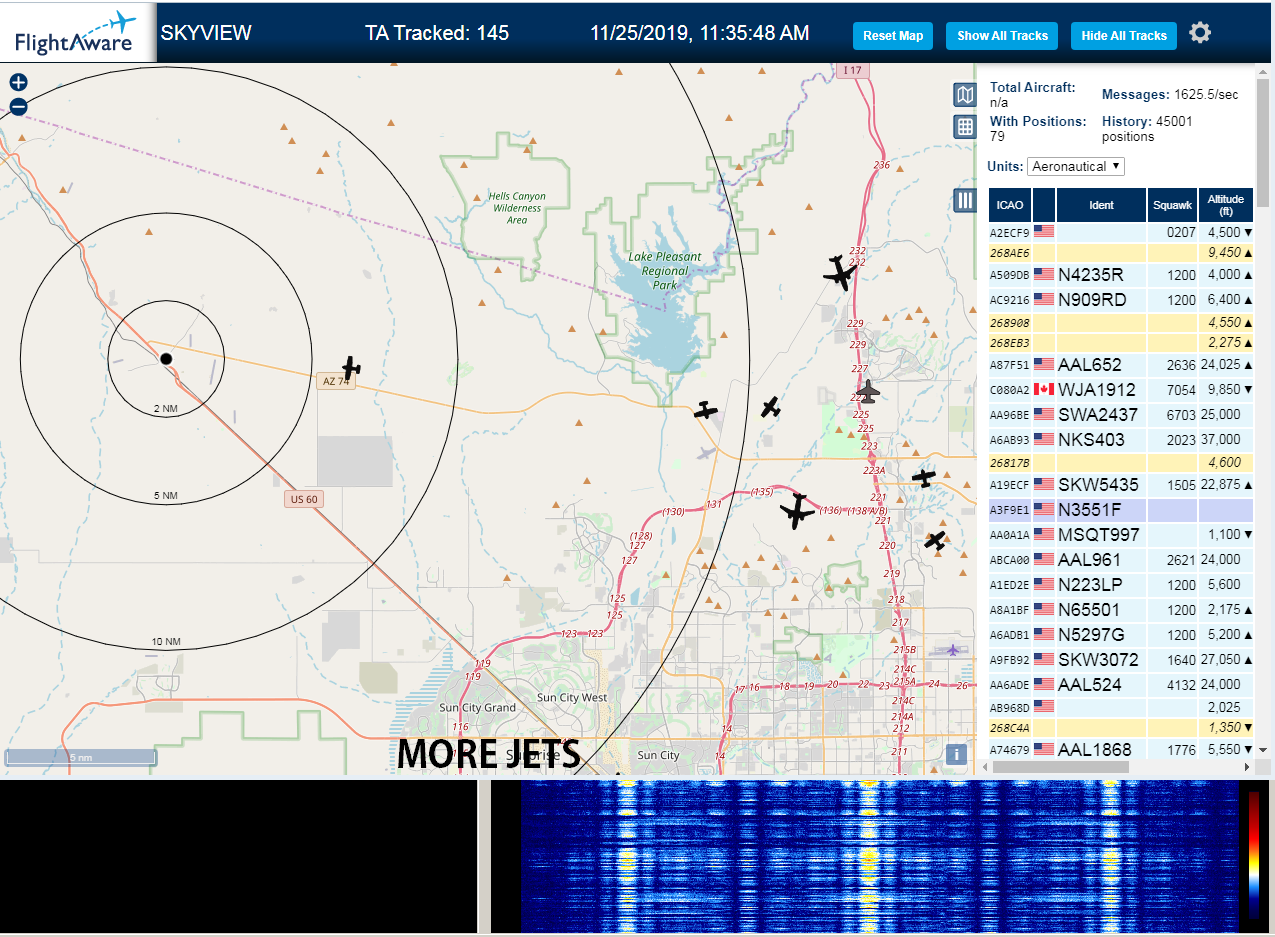1275x937 pixels.
Task: Select the gray aircraft icon near marker 227
Action: 868,391
